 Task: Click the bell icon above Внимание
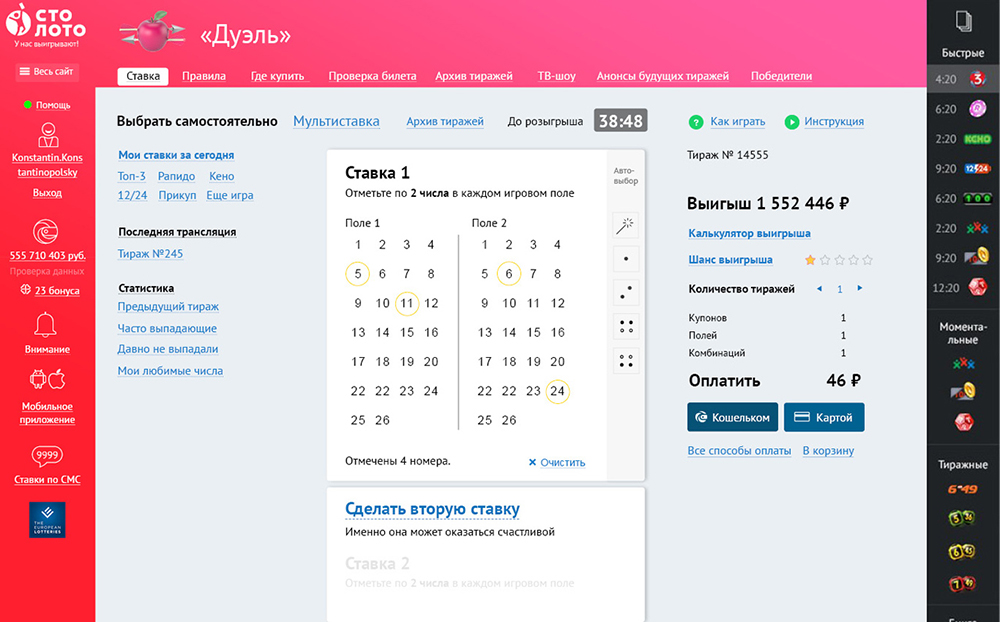coord(46,324)
